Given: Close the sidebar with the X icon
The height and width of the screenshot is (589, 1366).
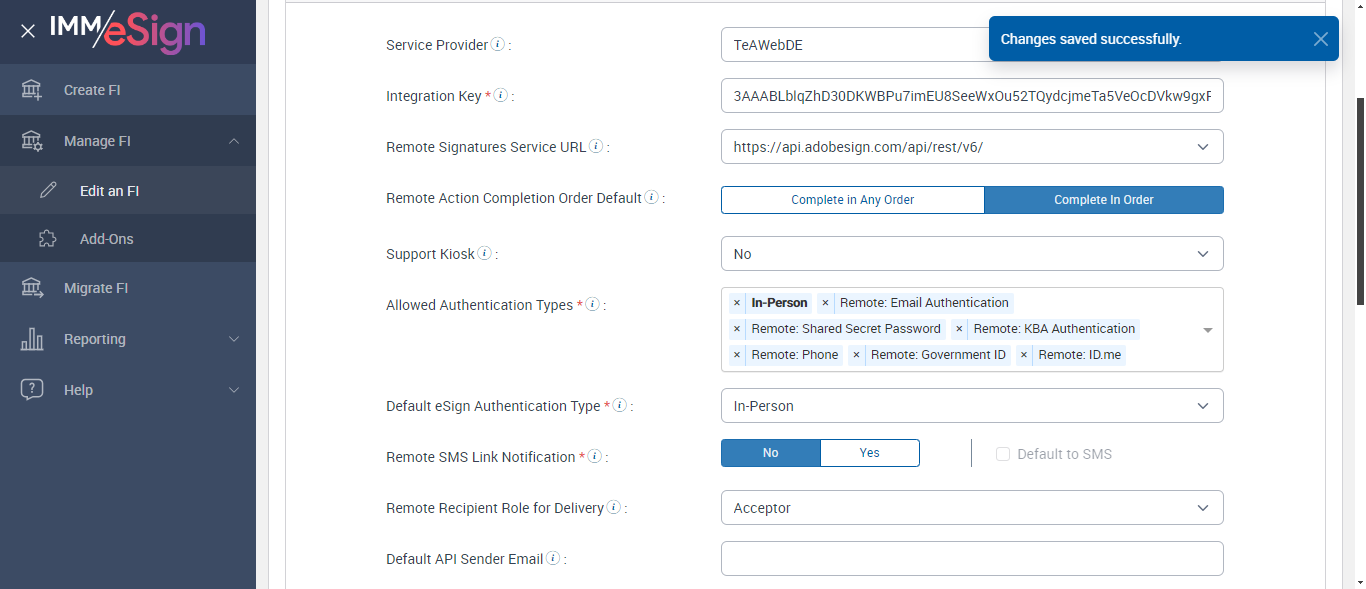Looking at the screenshot, I should 28,31.
